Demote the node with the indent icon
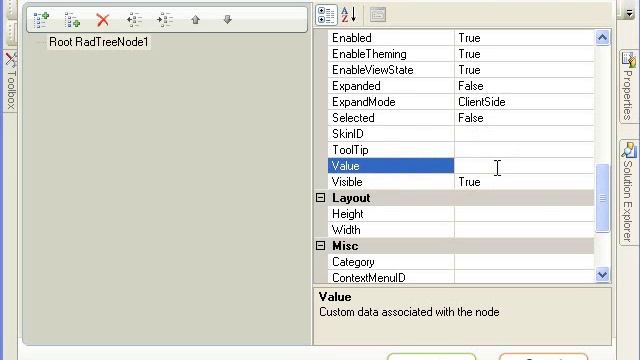The image size is (640, 360). (165, 20)
